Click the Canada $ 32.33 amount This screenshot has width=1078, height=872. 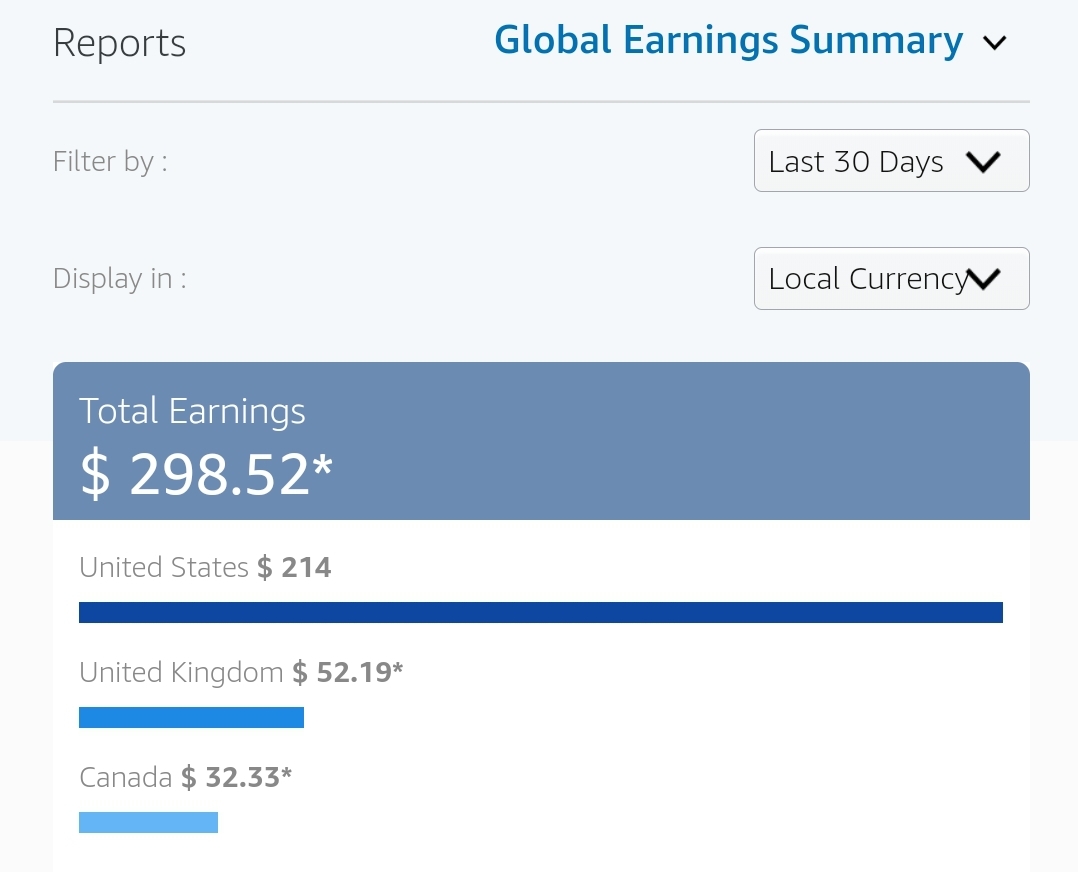point(236,777)
